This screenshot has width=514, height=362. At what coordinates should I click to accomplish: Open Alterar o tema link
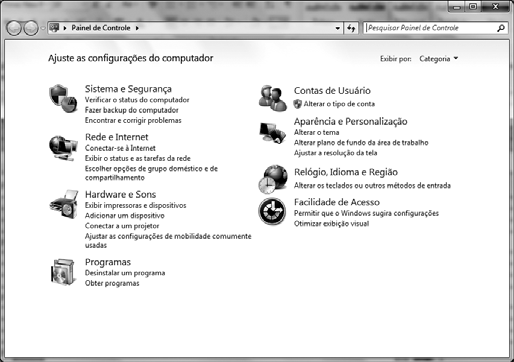click(316, 132)
